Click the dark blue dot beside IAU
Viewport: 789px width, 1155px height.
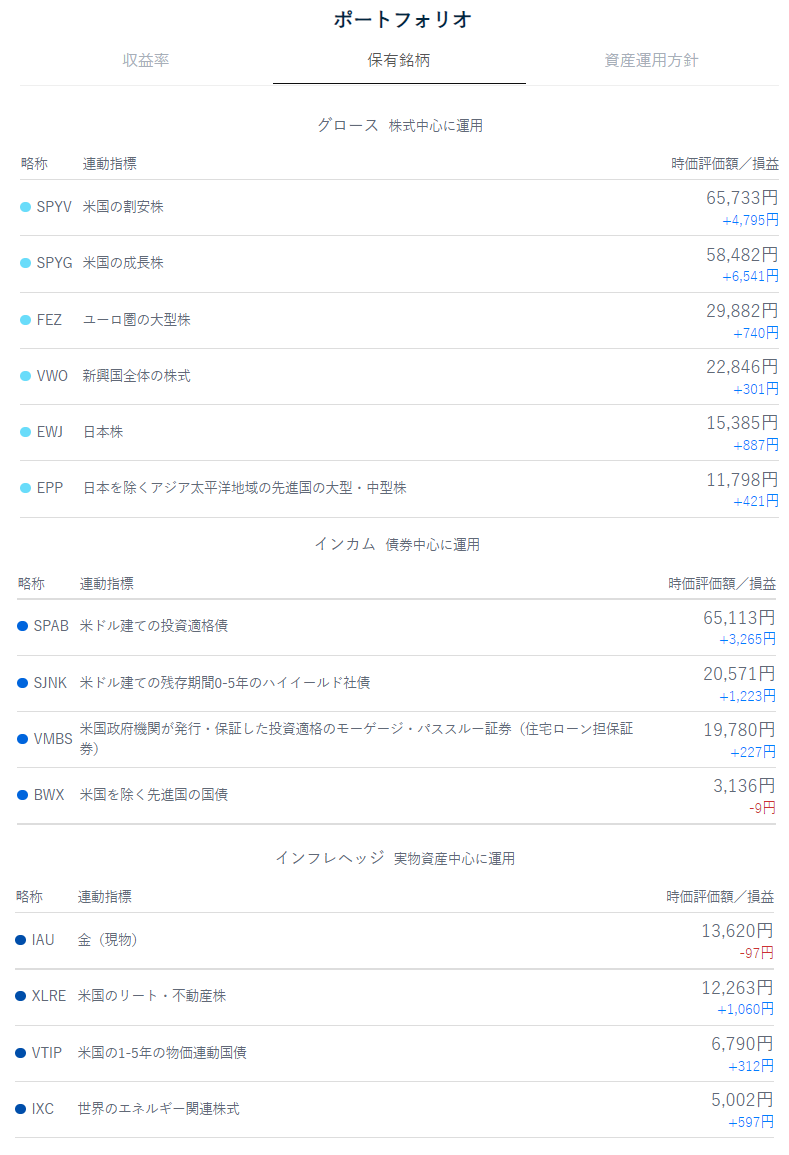click(21, 940)
